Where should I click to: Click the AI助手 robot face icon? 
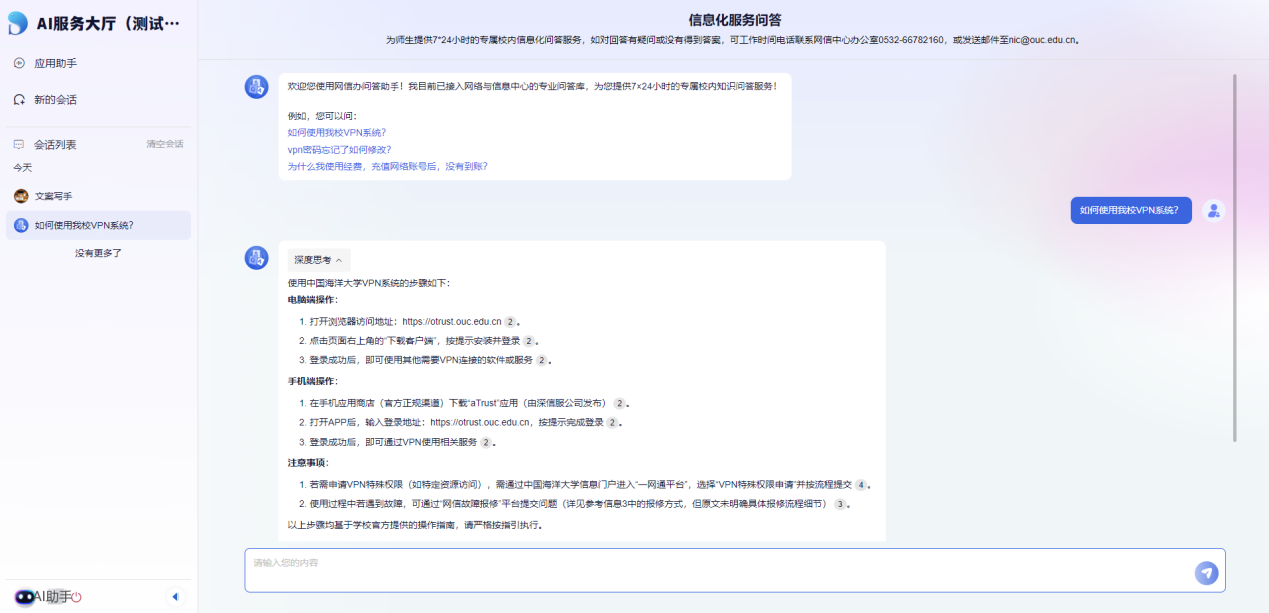coord(24,597)
